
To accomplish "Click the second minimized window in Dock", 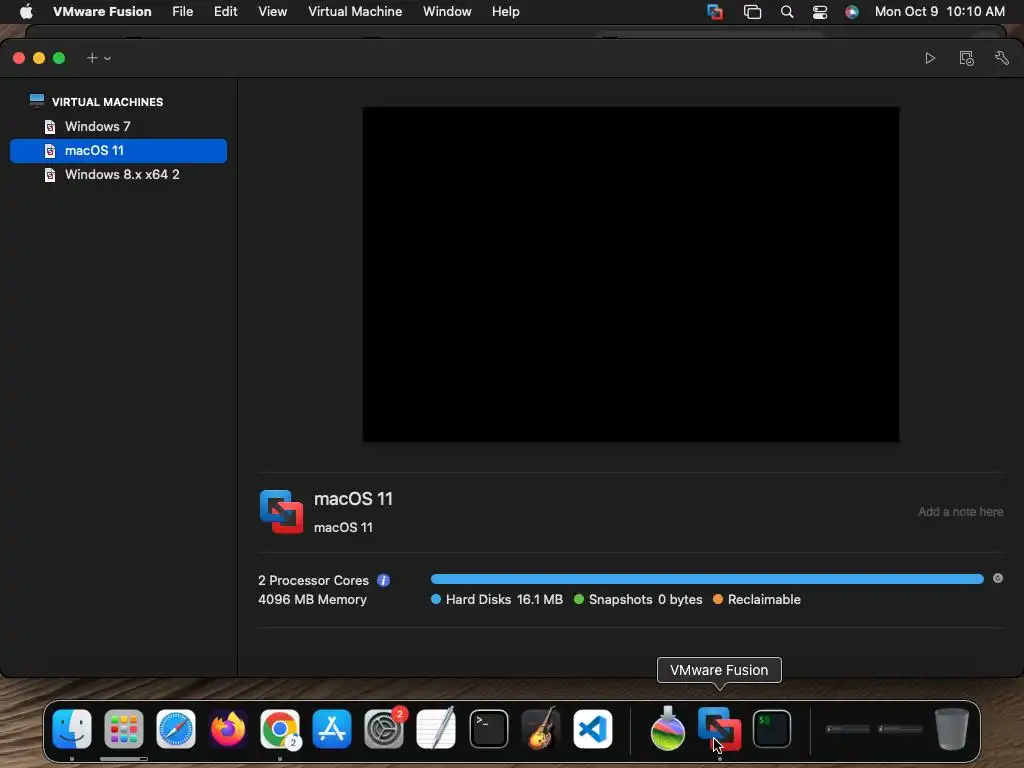I will click(x=901, y=729).
